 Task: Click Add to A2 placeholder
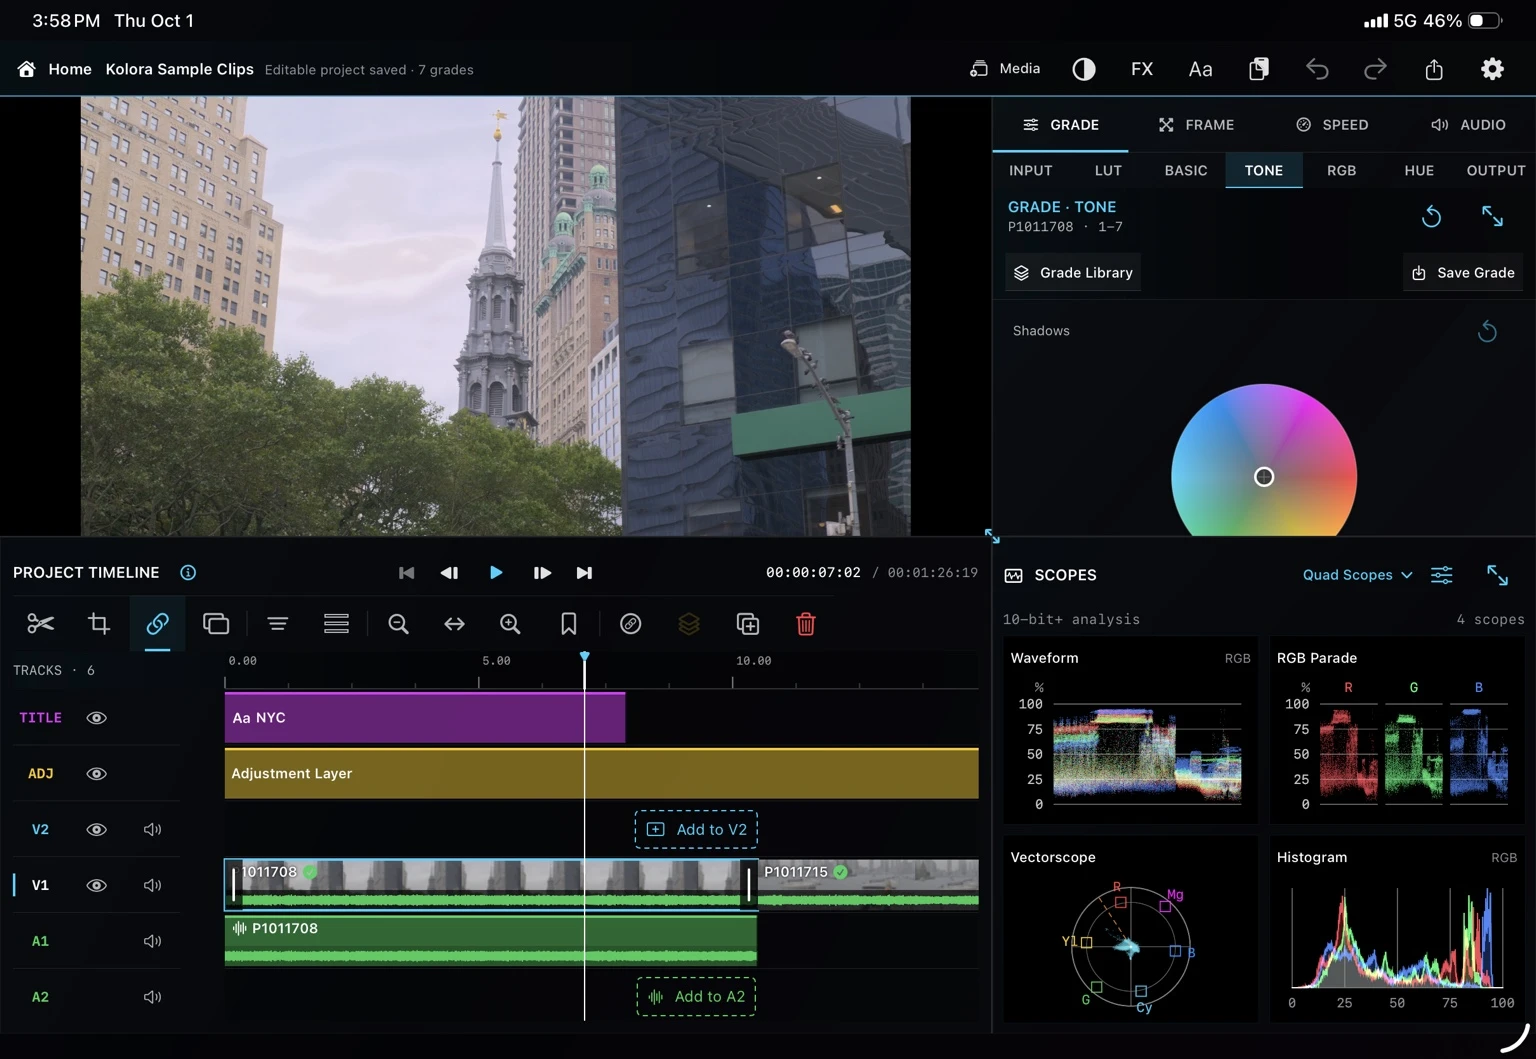tap(696, 997)
